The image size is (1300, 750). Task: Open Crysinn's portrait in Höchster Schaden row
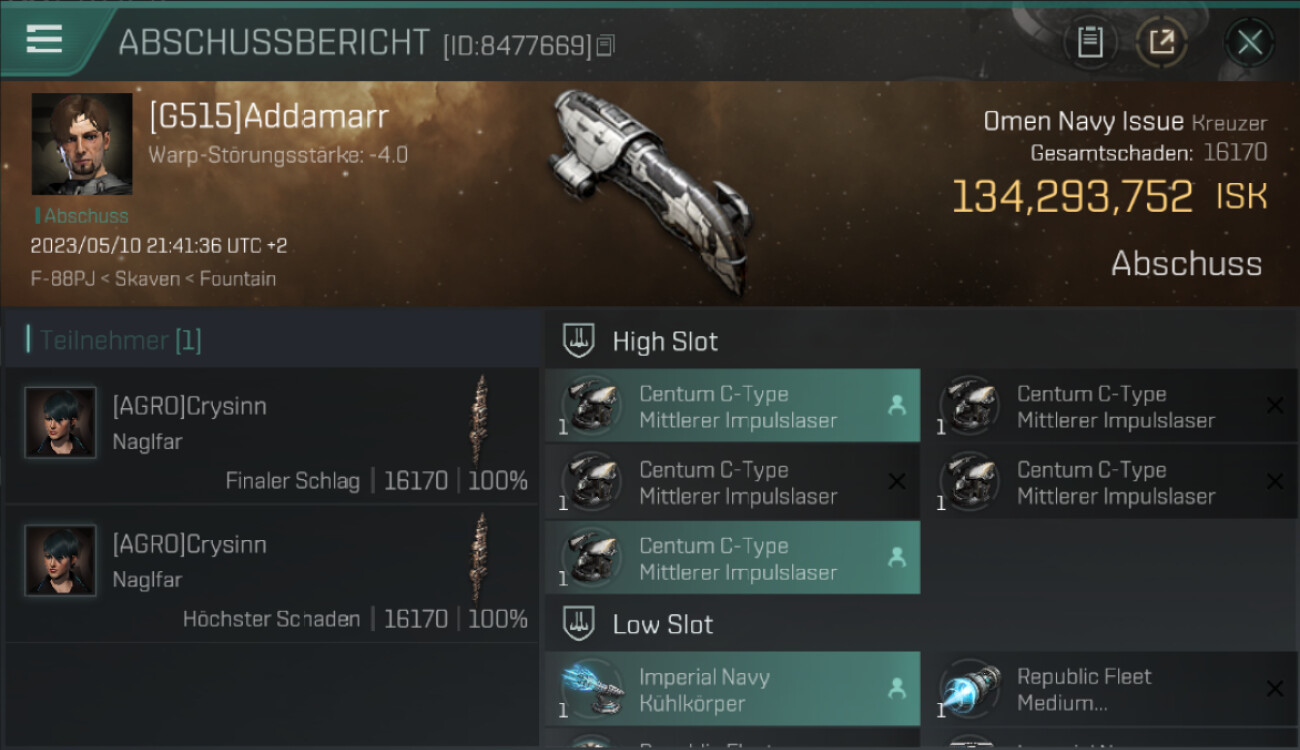(61, 560)
